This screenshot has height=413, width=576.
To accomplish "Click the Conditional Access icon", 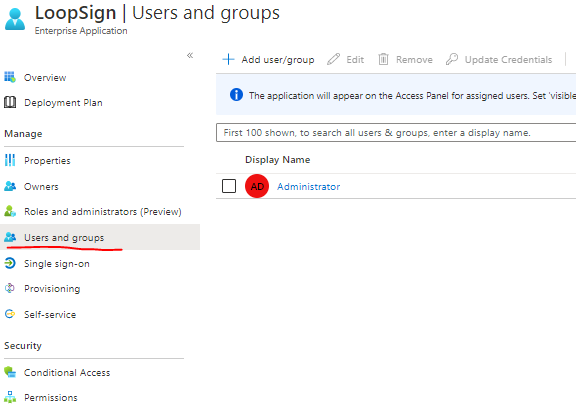I will click(10, 372).
